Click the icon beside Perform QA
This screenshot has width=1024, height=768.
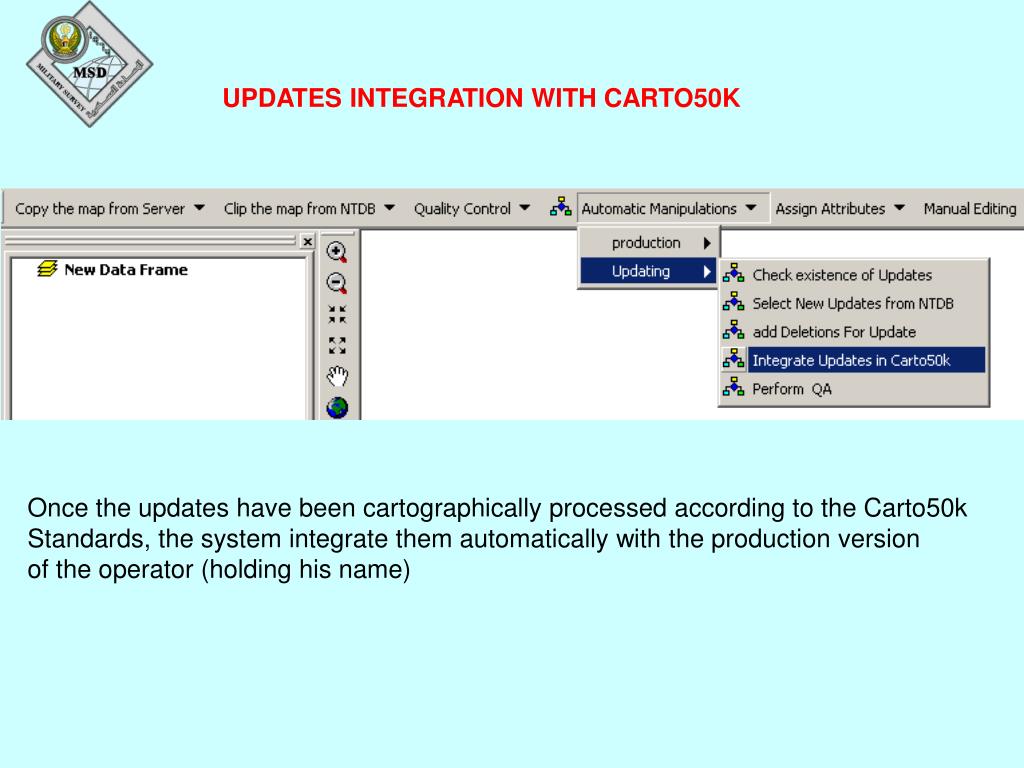pyautogui.click(x=733, y=388)
